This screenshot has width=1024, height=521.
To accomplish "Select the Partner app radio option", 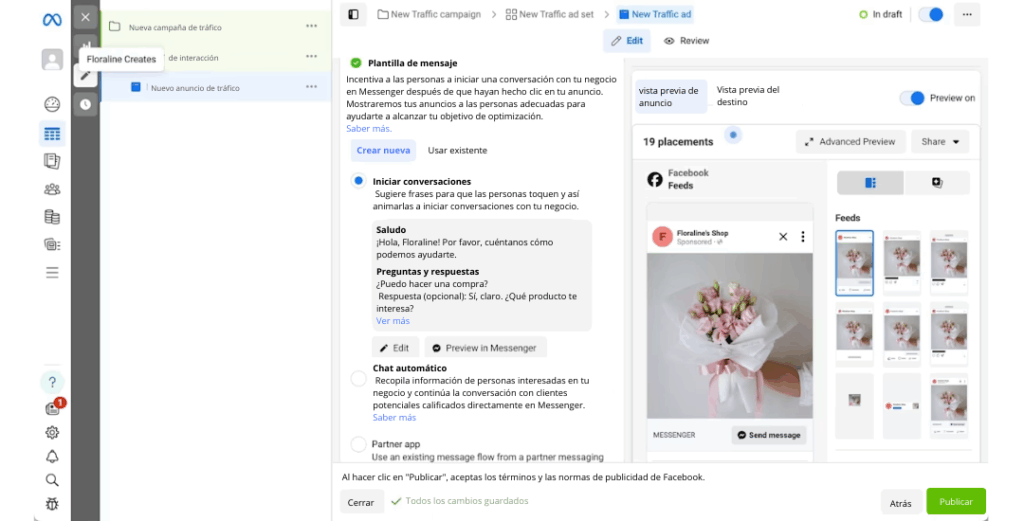I will click(x=358, y=444).
